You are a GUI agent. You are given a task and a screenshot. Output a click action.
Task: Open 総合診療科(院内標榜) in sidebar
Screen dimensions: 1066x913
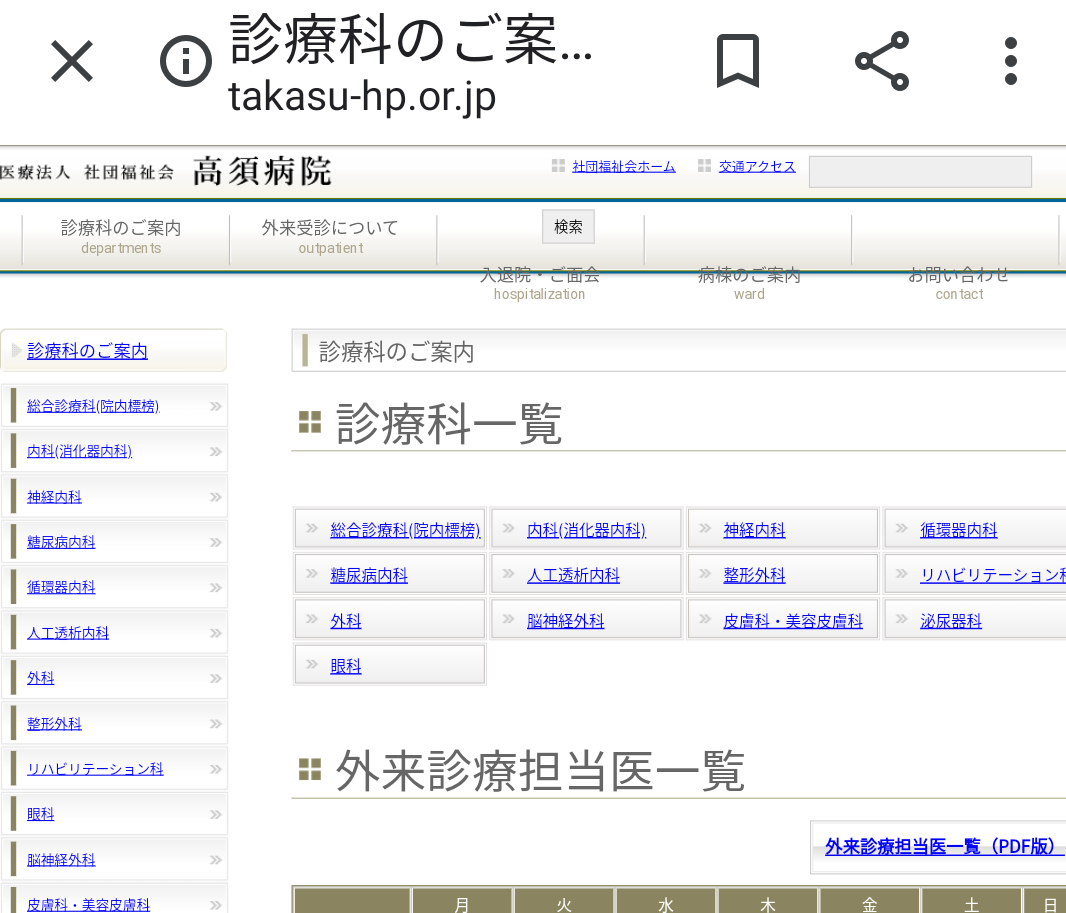tap(93, 406)
